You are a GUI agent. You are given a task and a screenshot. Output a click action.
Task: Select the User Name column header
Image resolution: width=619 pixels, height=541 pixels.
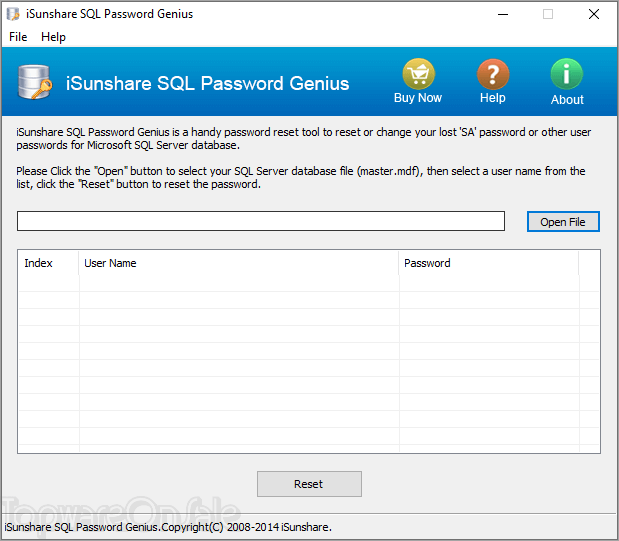pos(238,263)
